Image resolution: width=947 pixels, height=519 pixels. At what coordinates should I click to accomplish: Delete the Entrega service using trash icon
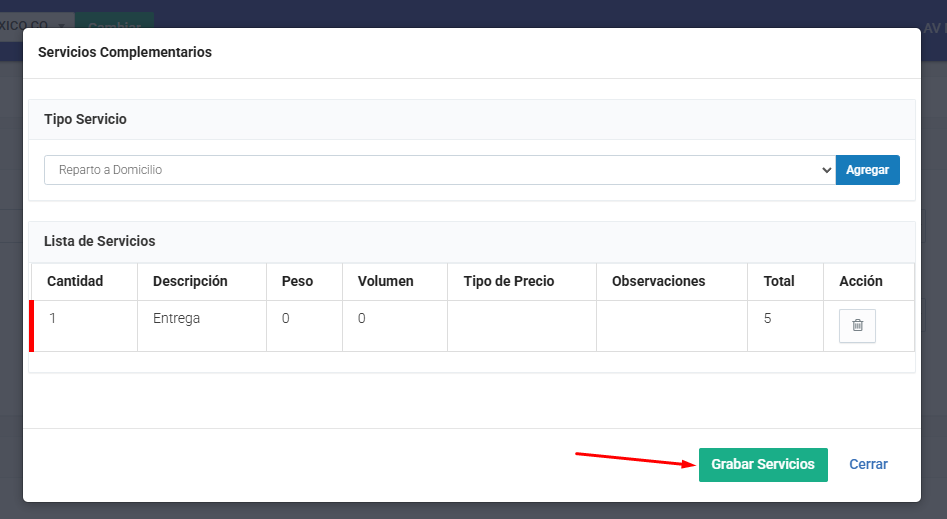click(x=857, y=326)
